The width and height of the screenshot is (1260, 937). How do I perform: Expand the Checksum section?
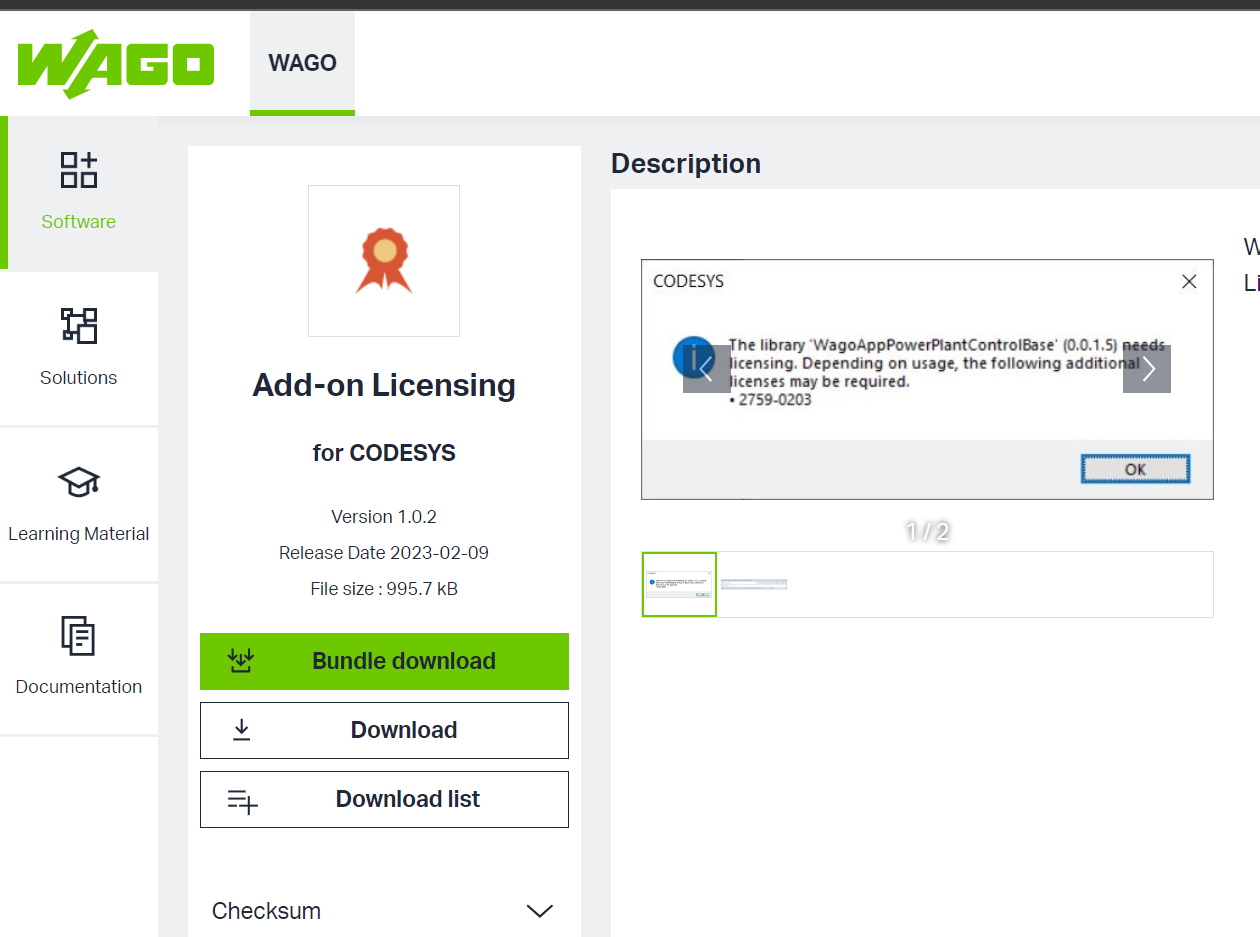pyautogui.click(x=383, y=911)
